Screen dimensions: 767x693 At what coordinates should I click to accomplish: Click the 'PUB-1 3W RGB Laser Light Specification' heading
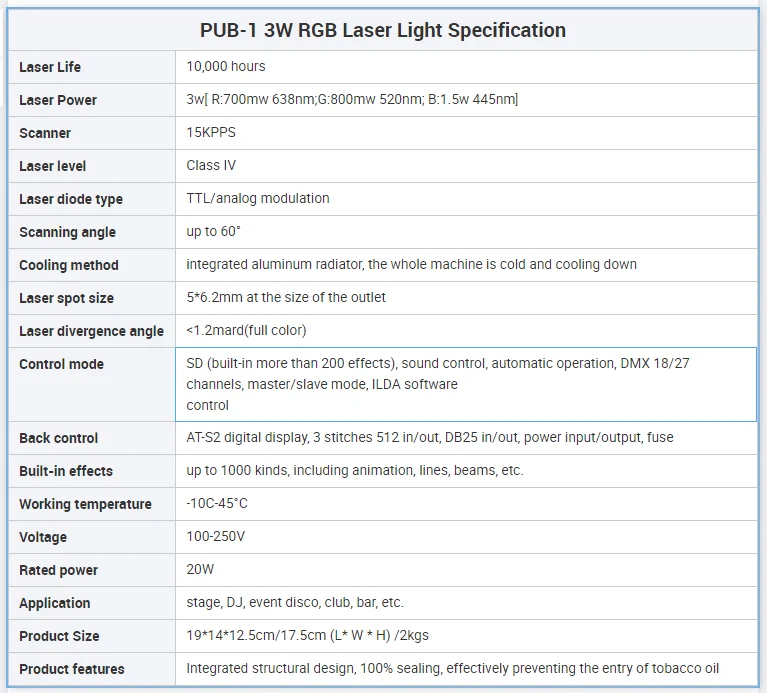point(383,30)
